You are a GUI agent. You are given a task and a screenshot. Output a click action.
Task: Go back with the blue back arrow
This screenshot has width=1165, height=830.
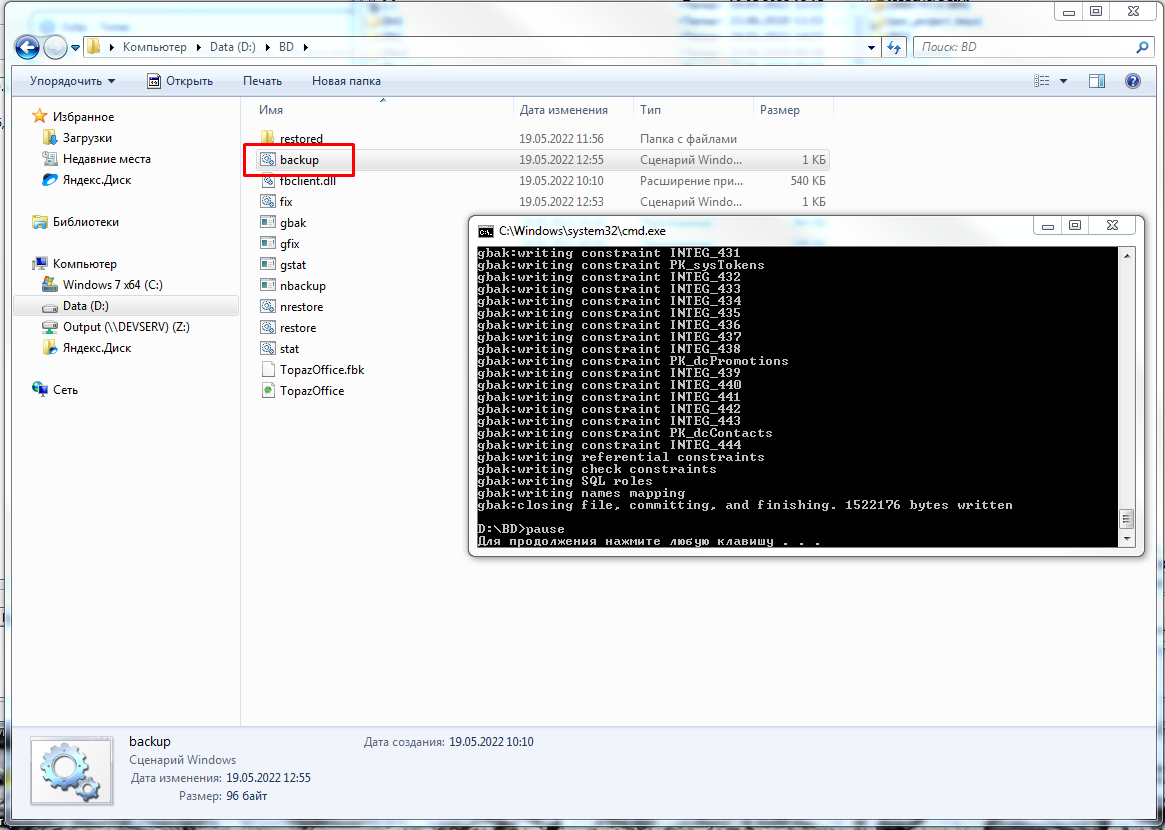click(x=27, y=48)
